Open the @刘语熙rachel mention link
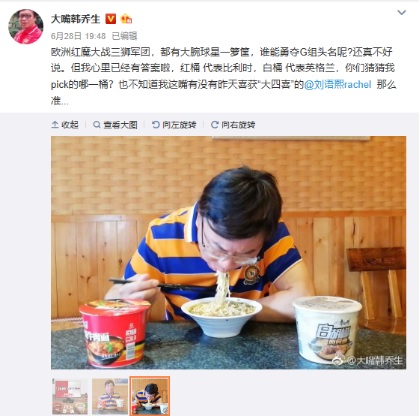Screen dimensions: 420x416 tap(337, 84)
